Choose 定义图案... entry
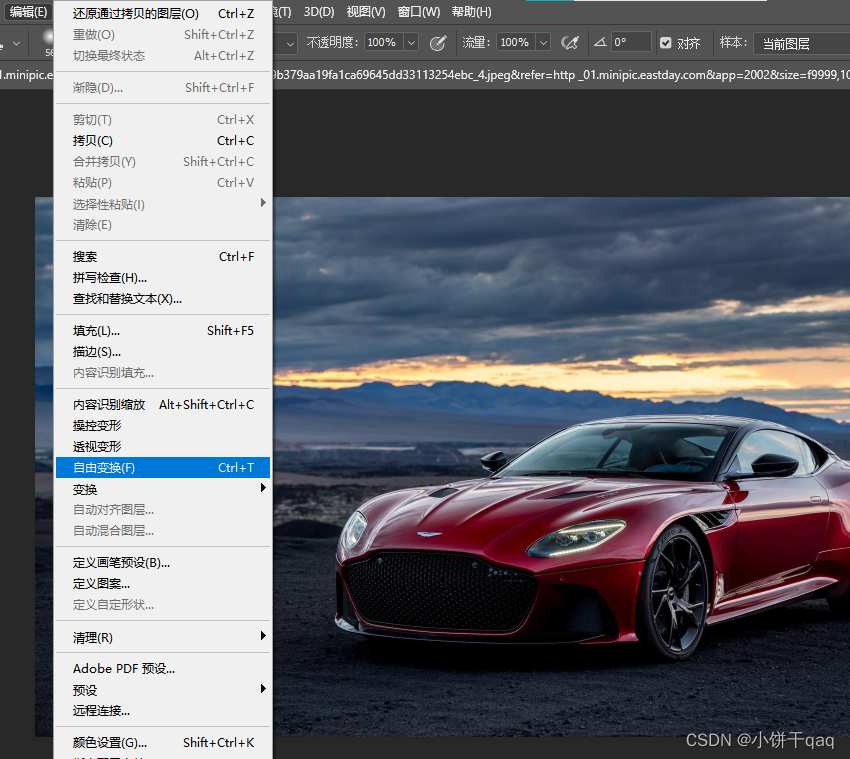 pos(163,584)
